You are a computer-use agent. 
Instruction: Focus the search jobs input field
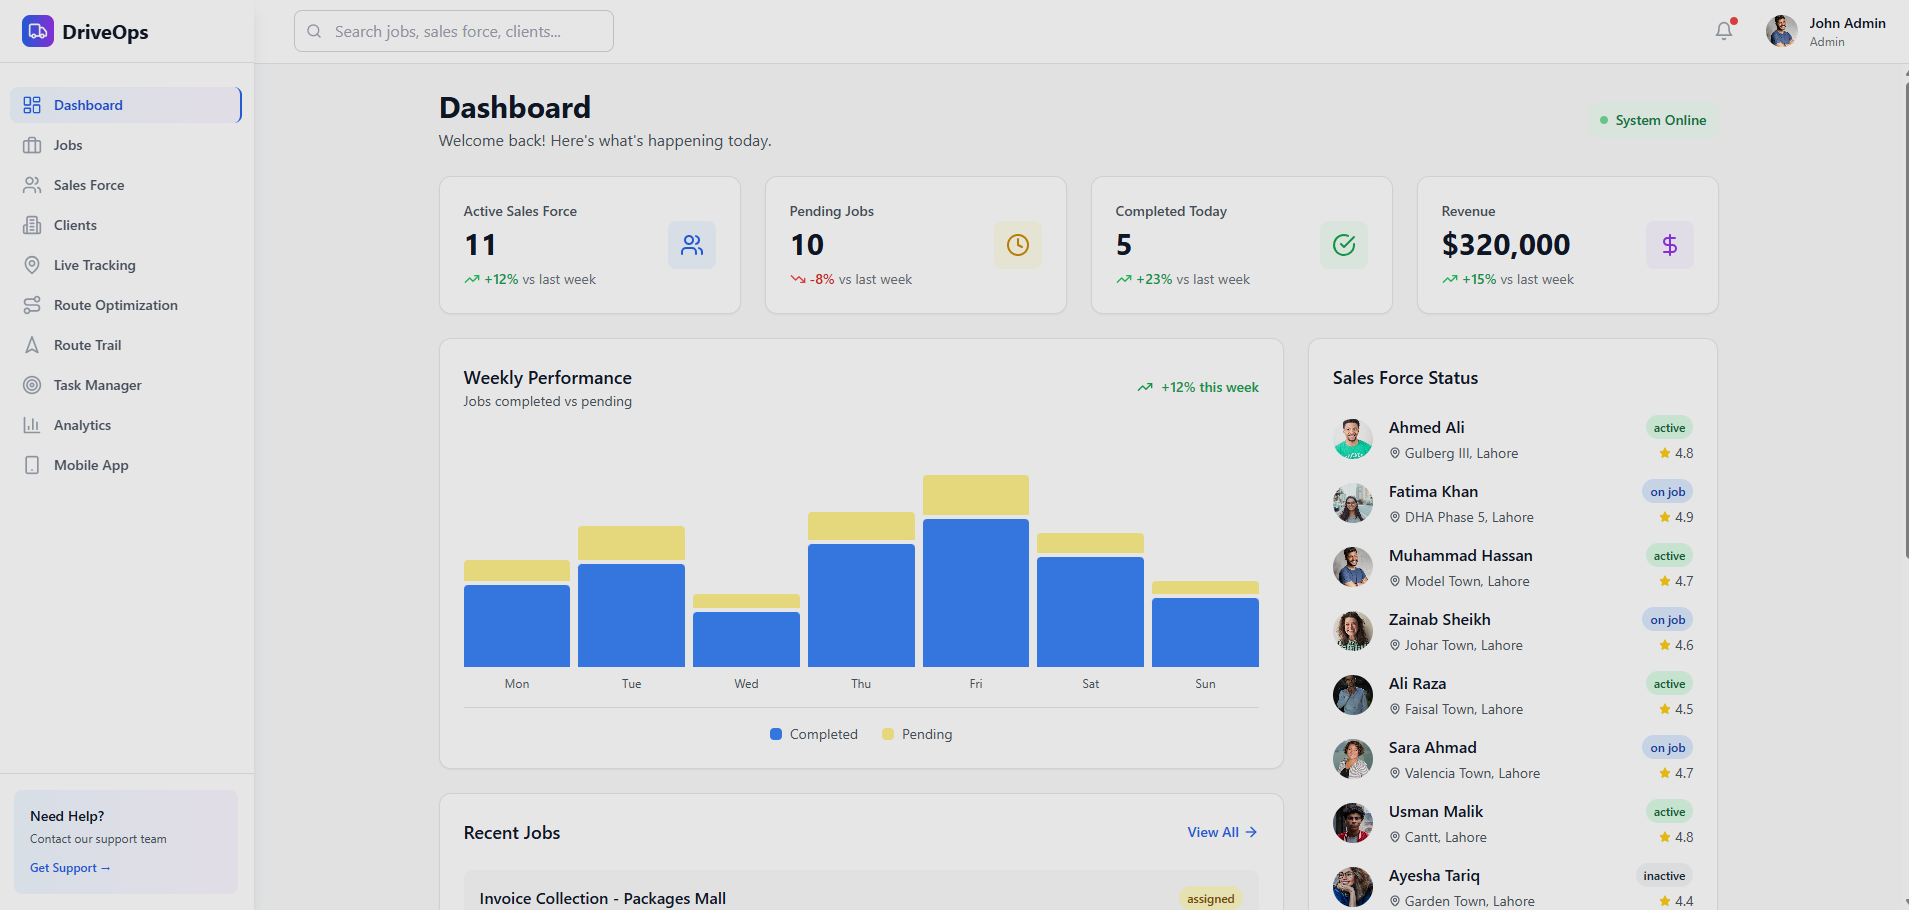coord(454,31)
